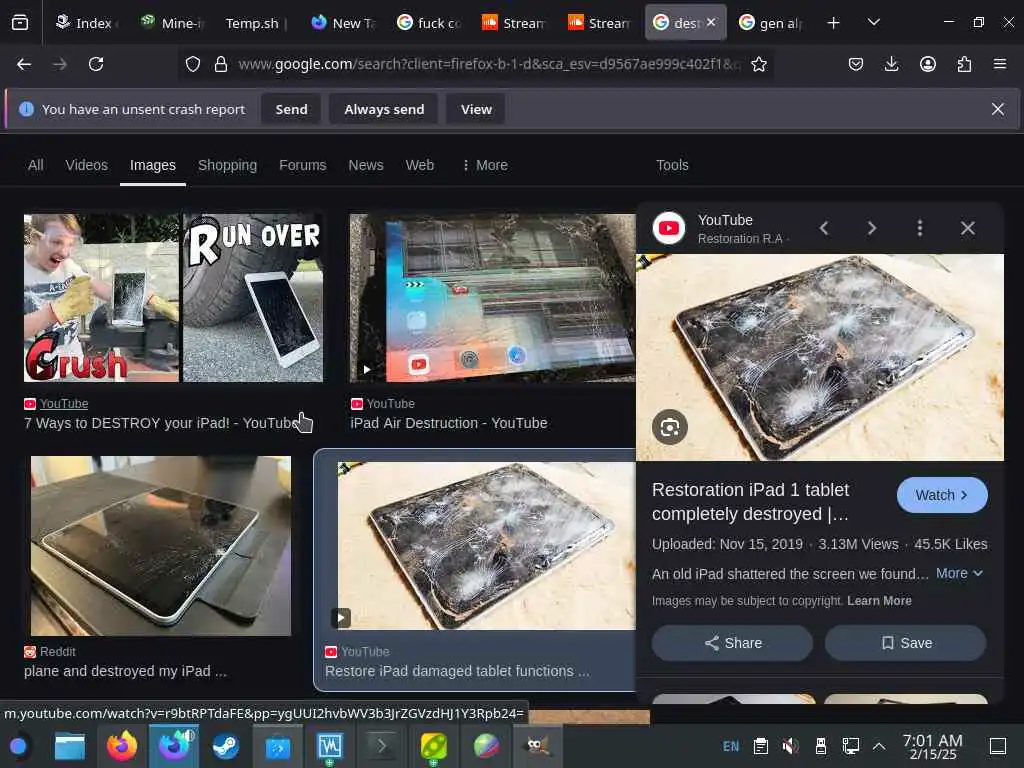Screen dimensions: 1024x768
Task: View the crash report
Action: click(x=476, y=109)
